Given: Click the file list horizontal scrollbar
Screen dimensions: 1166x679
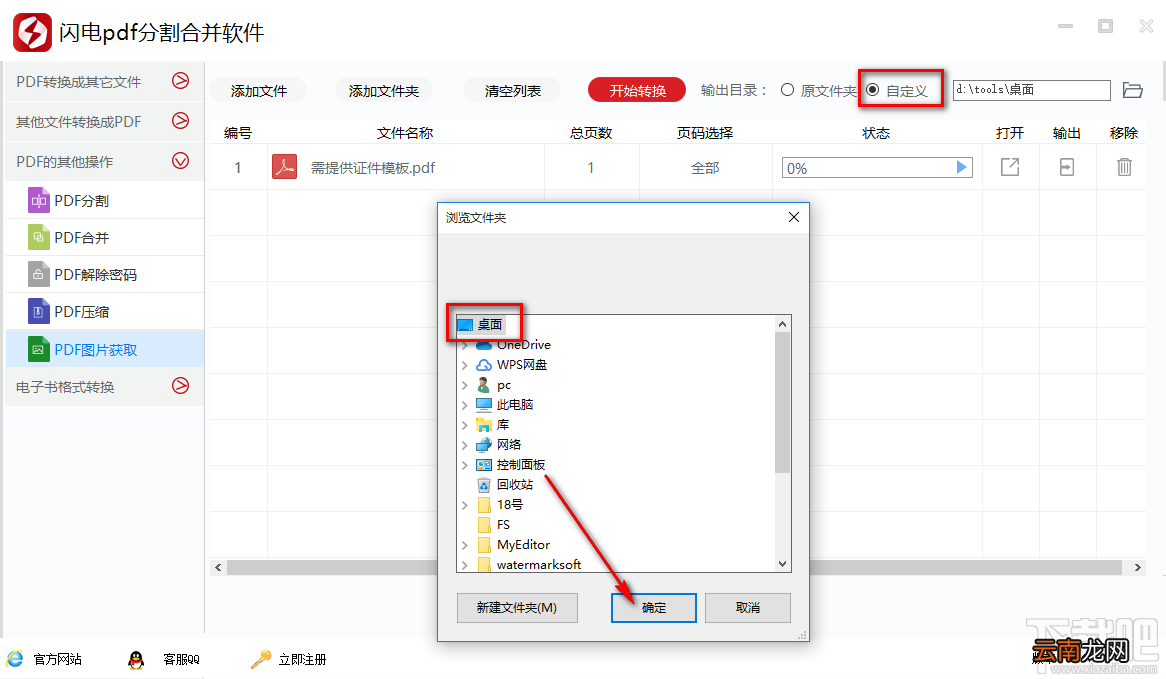Looking at the screenshot, I should 674,567.
